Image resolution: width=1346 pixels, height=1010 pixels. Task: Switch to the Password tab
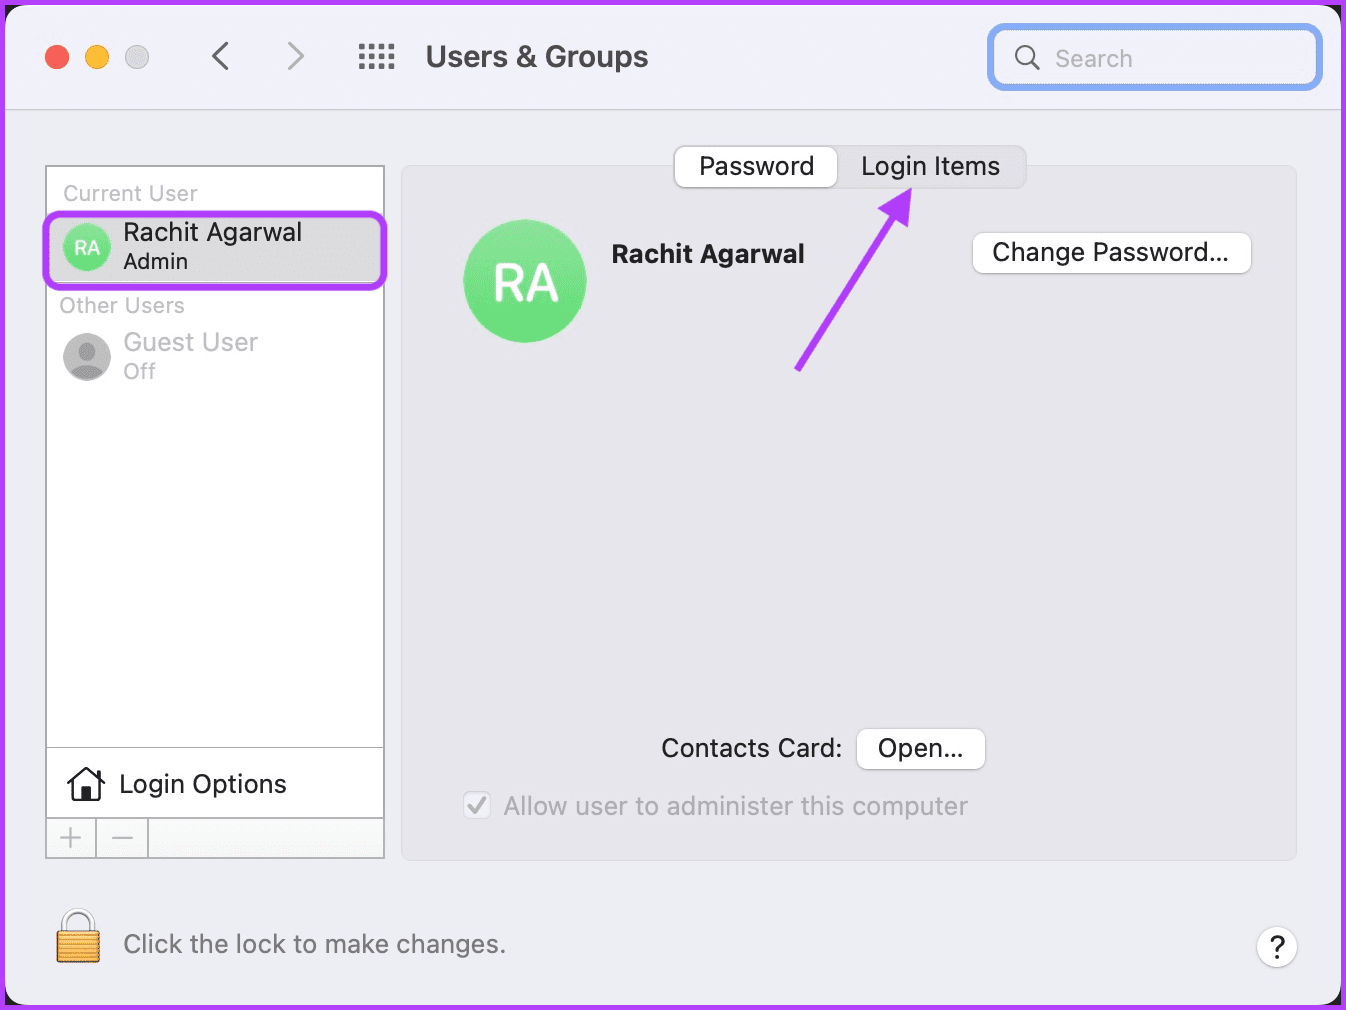coord(756,166)
